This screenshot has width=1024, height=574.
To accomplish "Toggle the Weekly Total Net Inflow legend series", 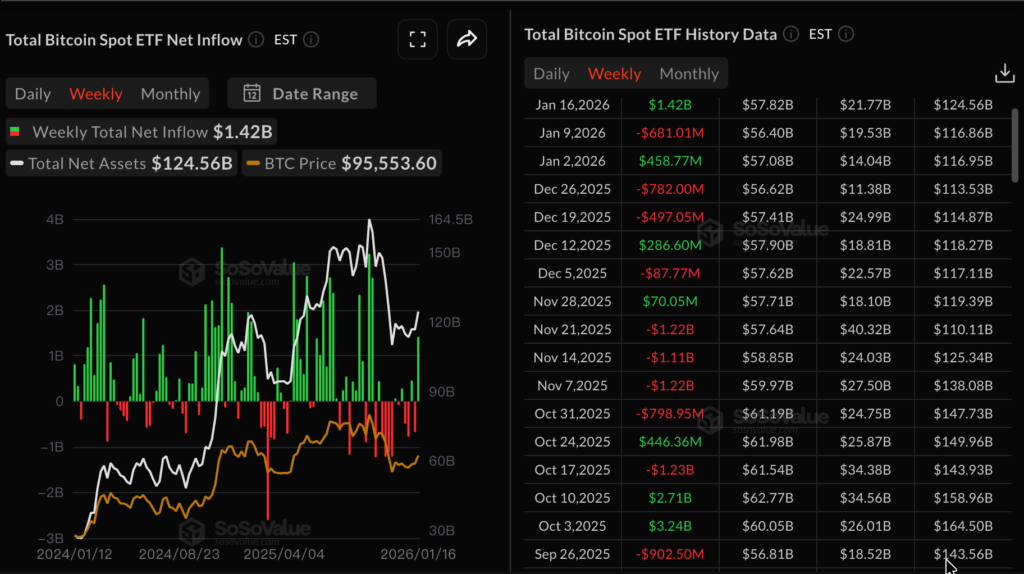I will (140, 131).
